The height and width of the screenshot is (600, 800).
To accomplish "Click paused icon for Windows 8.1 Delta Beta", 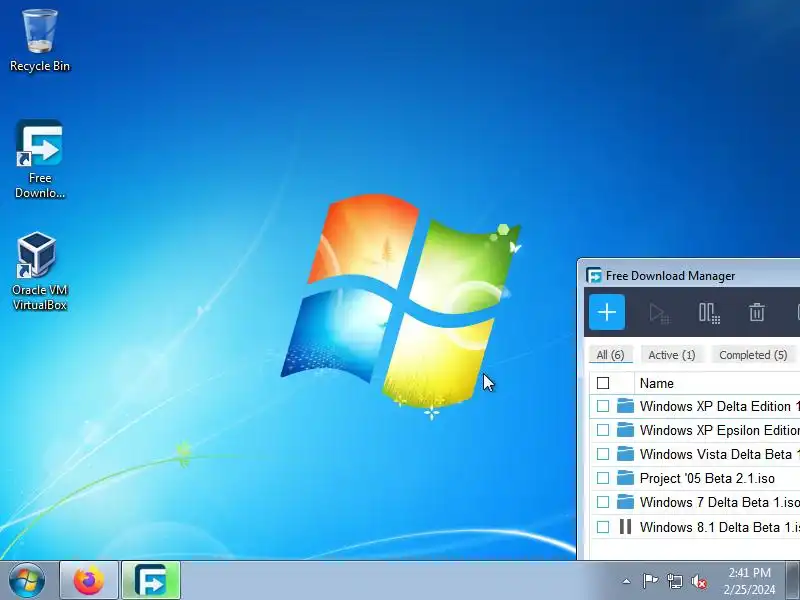I will click(x=625, y=526).
